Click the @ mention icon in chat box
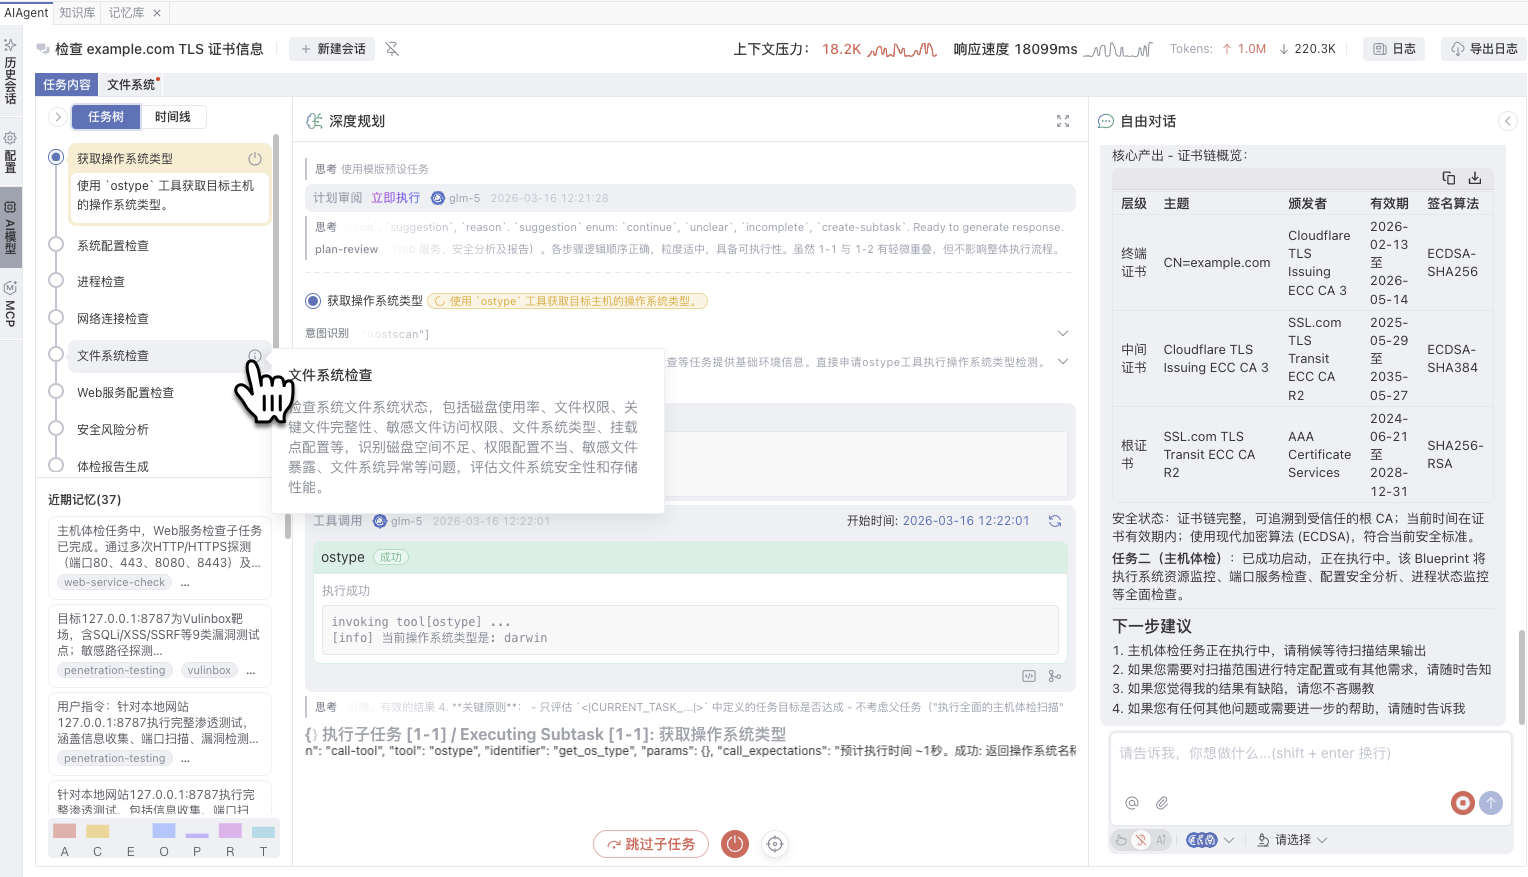Screen dimensions: 1528x877 tap(1132, 803)
